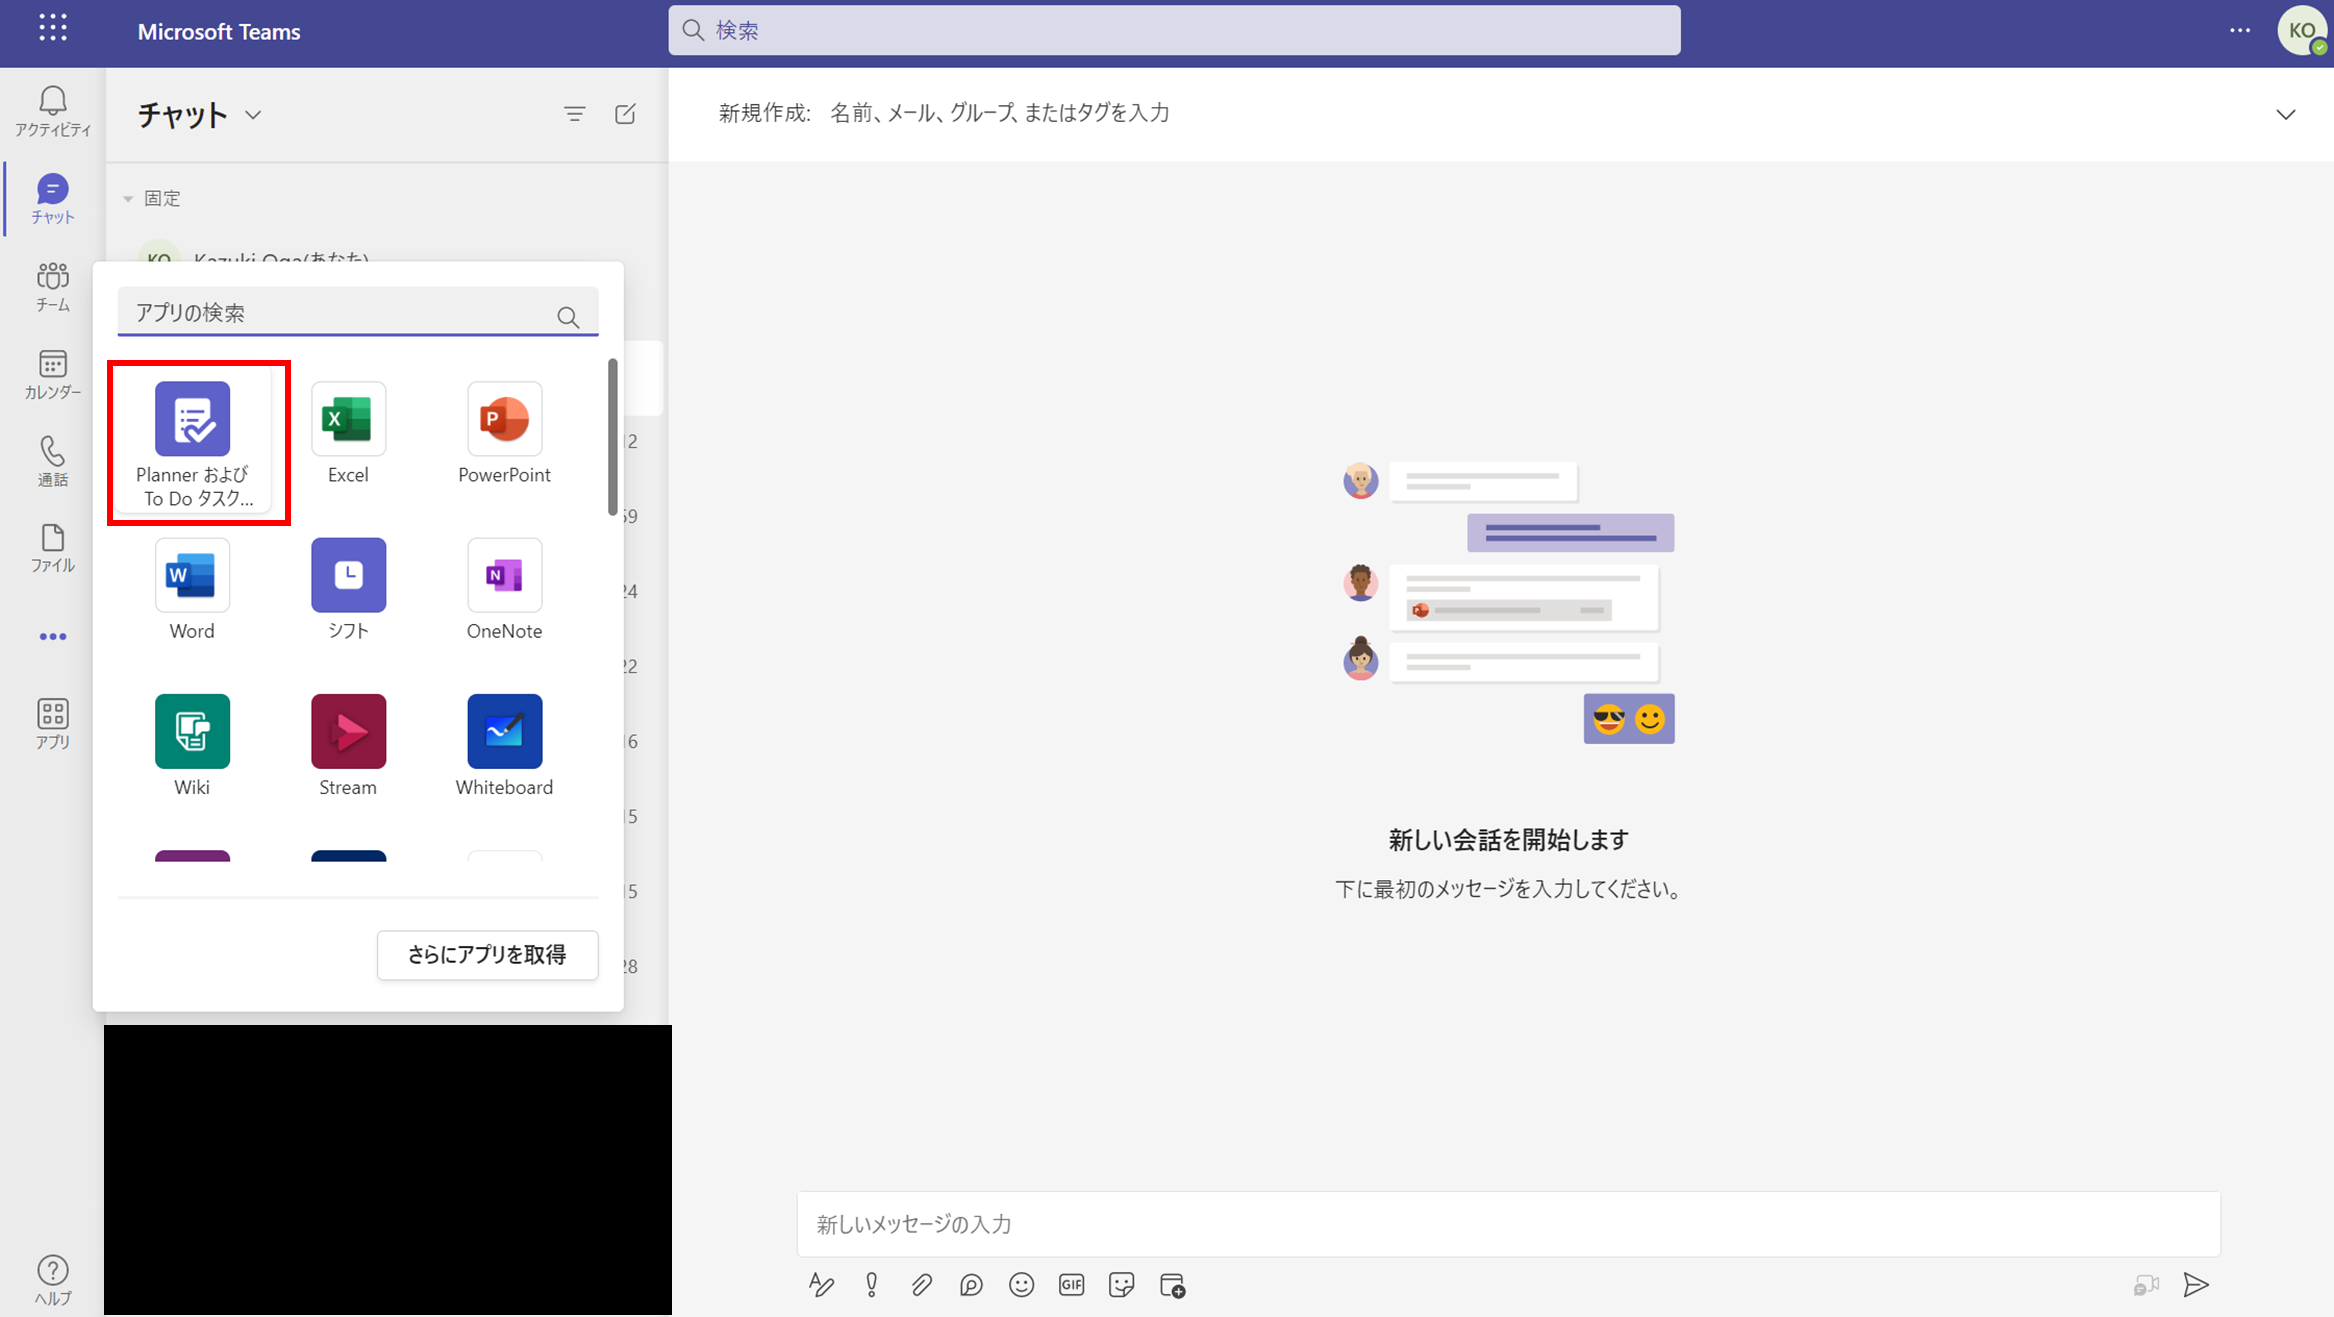
Task: Open Help at bottom of sidebar
Action: tap(53, 1280)
